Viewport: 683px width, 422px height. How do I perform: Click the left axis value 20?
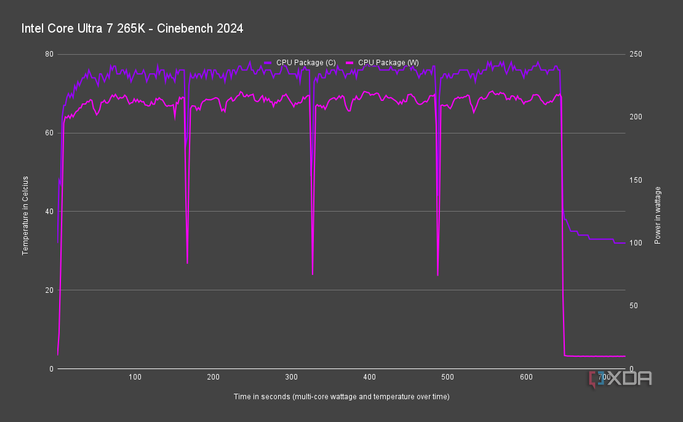(49, 290)
